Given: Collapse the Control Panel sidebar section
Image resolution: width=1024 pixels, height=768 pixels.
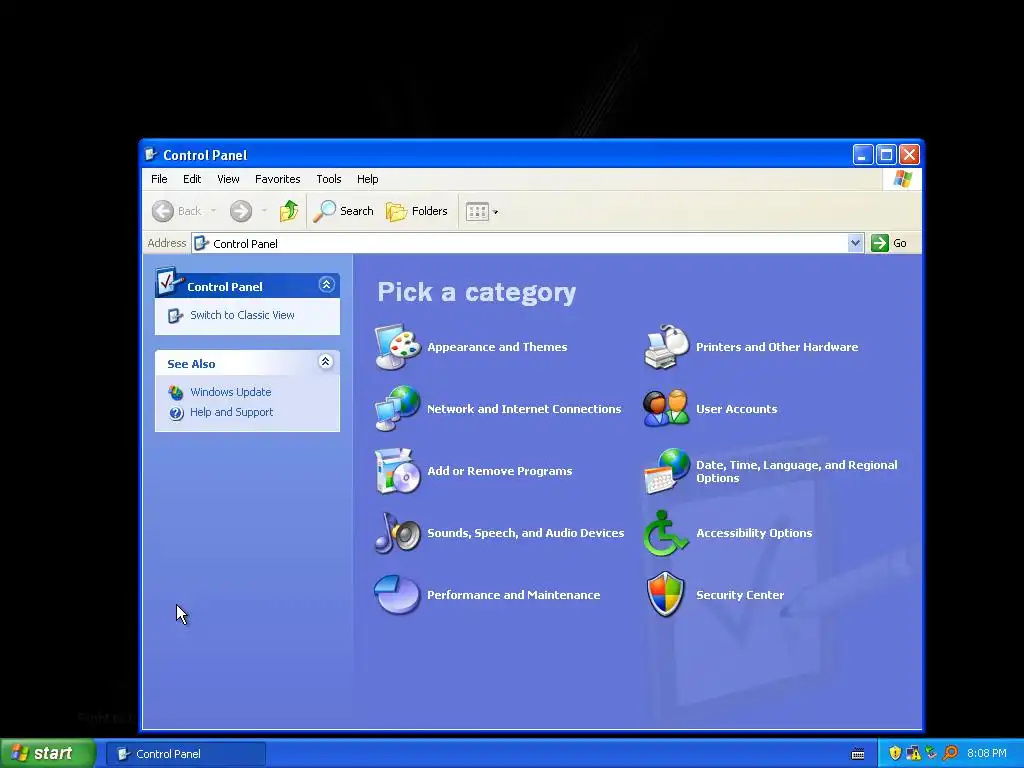Looking at the screenshot, I should 326,285.
